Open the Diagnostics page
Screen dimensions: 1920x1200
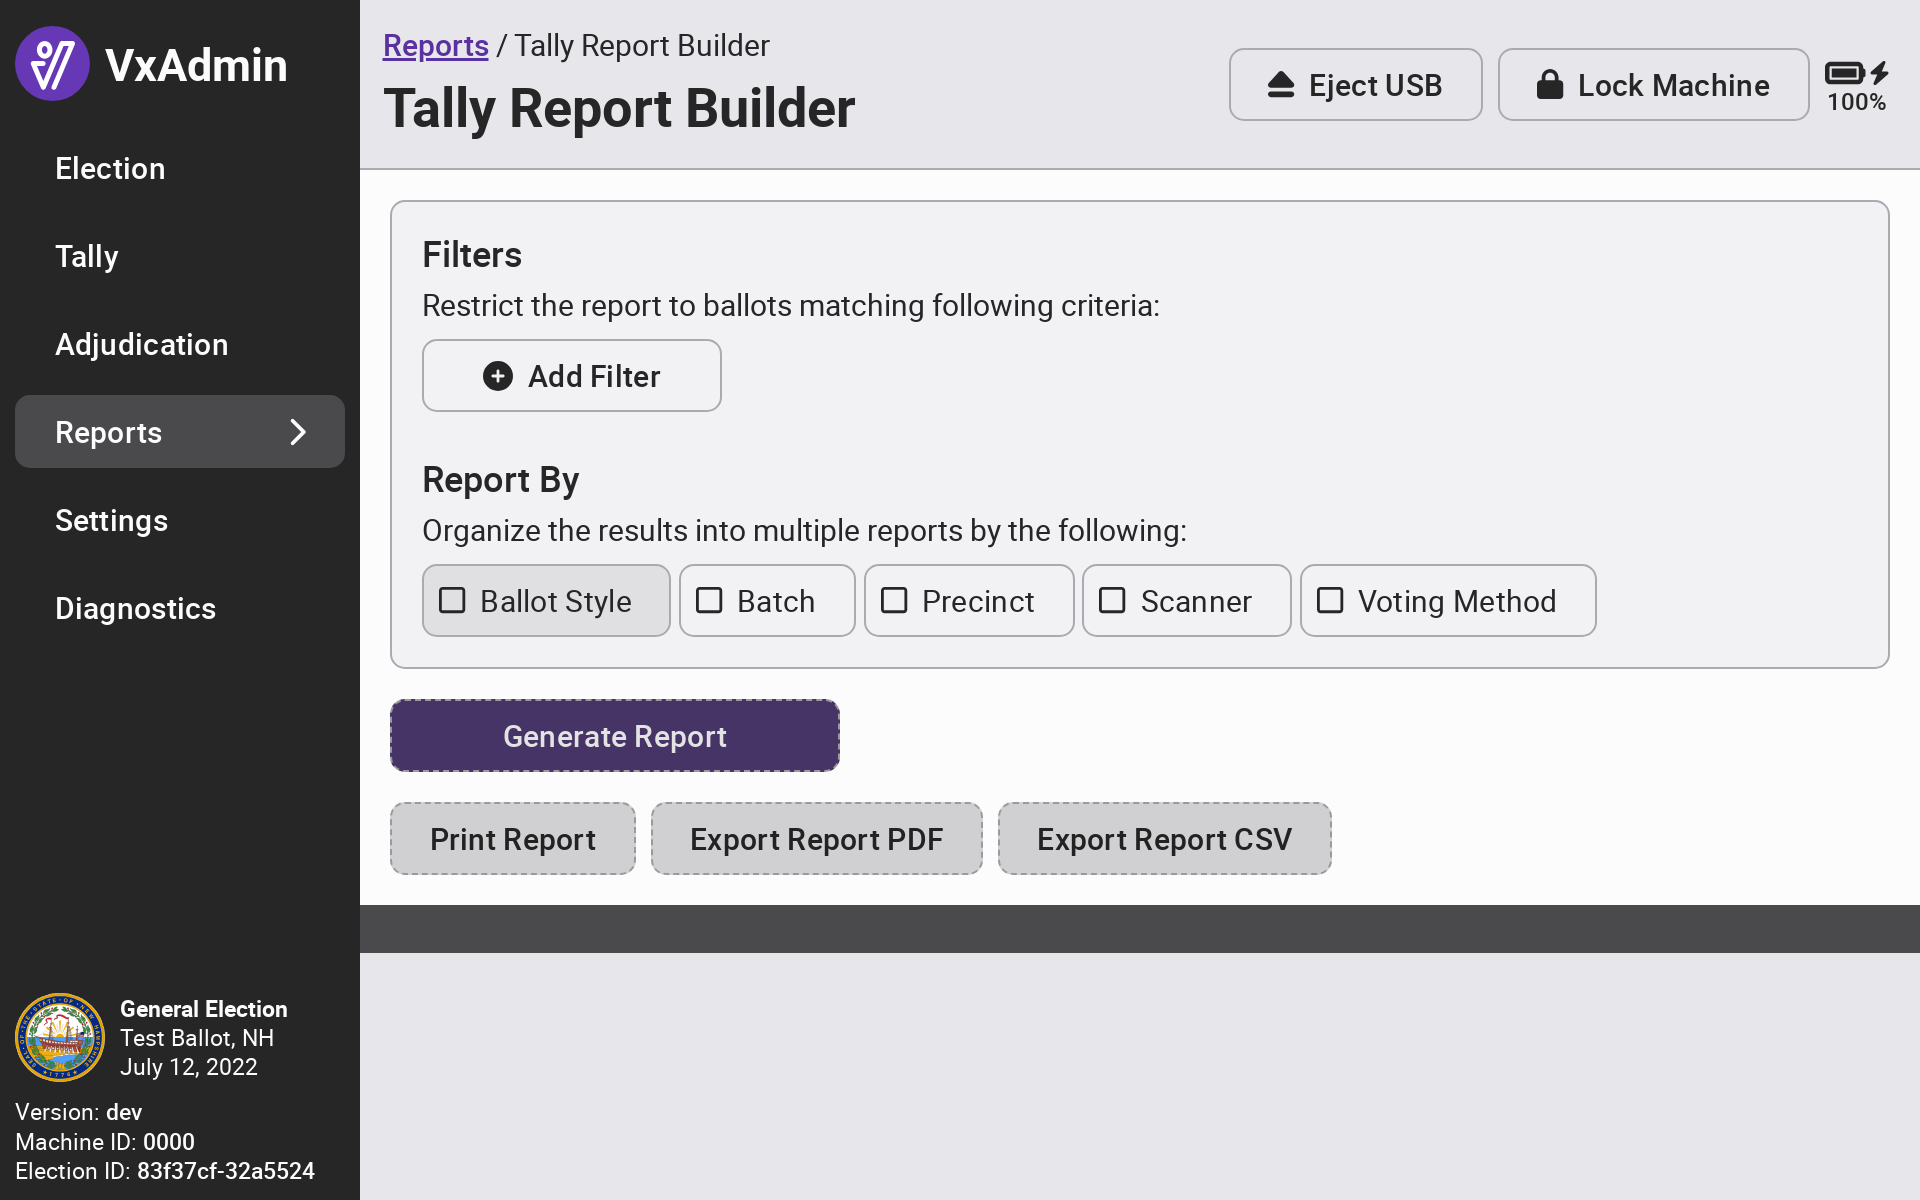(x=135, y=608)
